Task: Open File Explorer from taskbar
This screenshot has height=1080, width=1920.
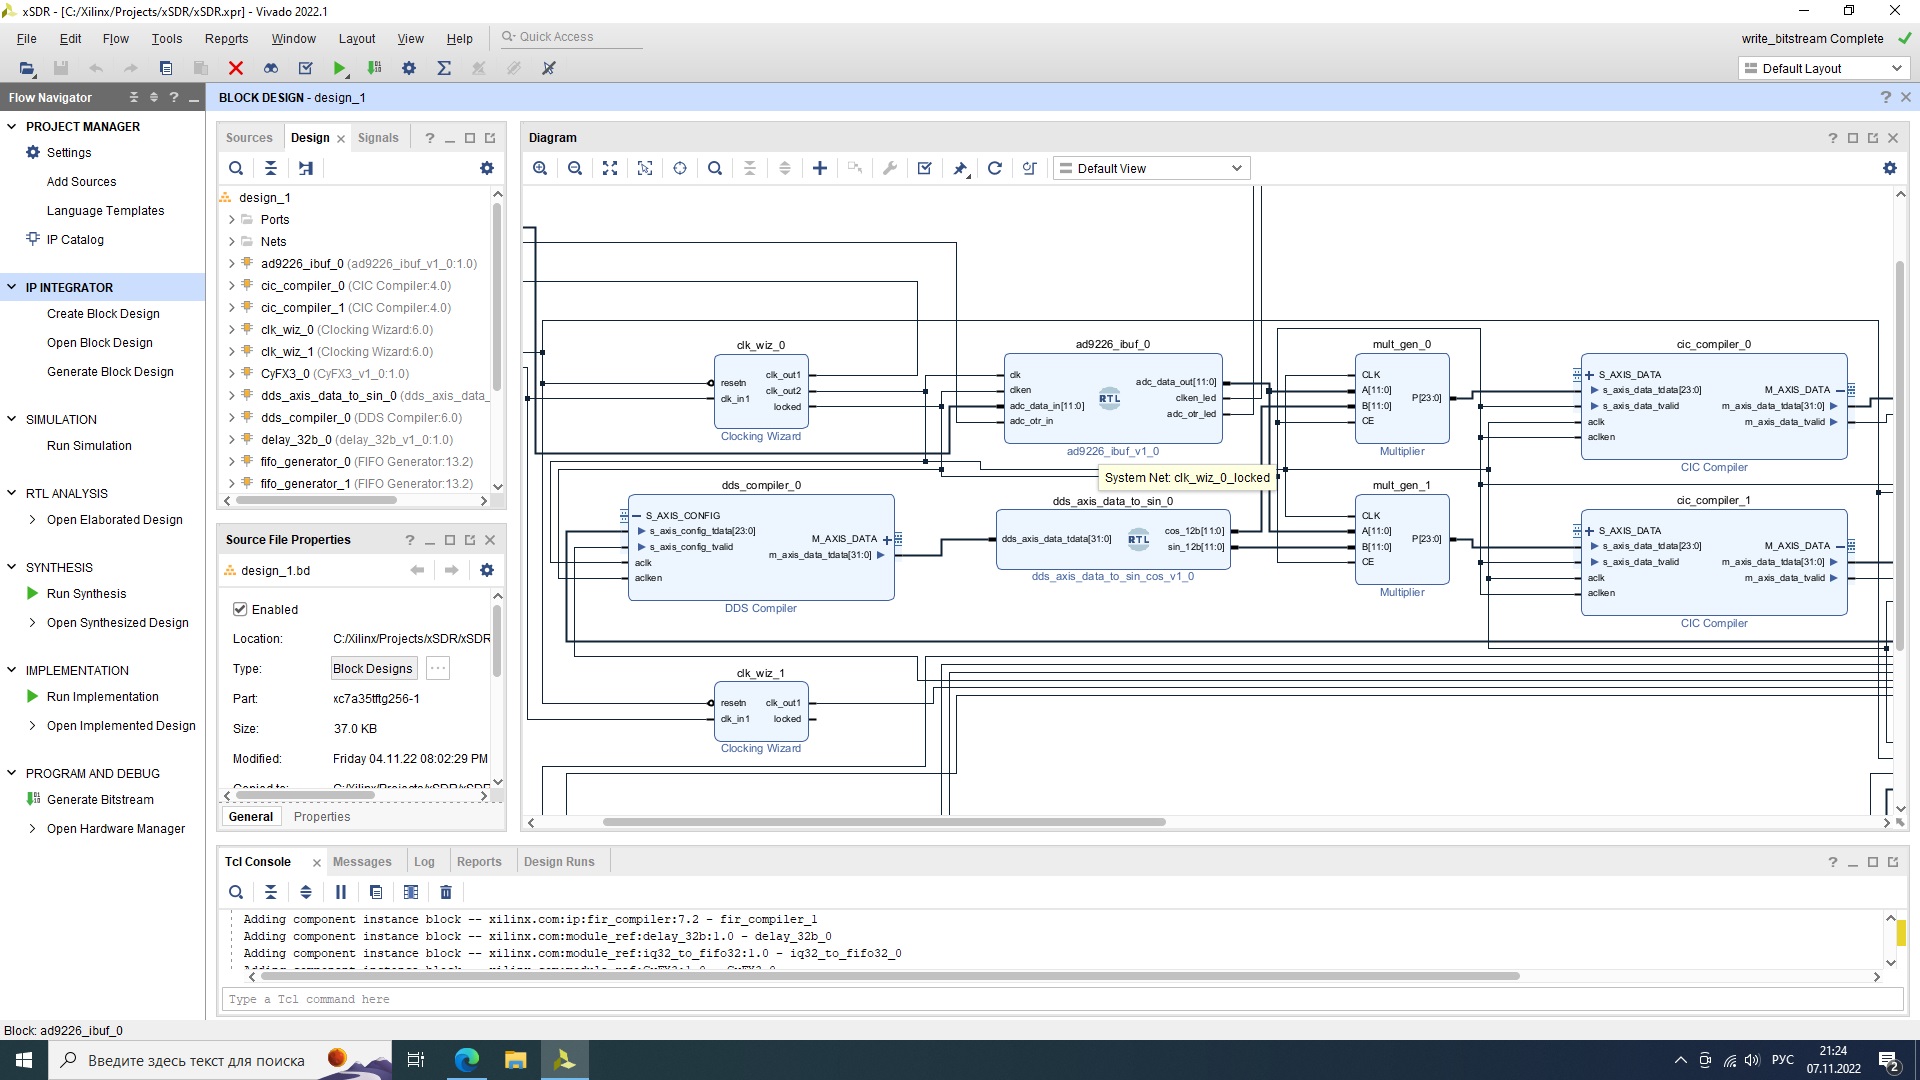Action: [x=515, y=1060]
